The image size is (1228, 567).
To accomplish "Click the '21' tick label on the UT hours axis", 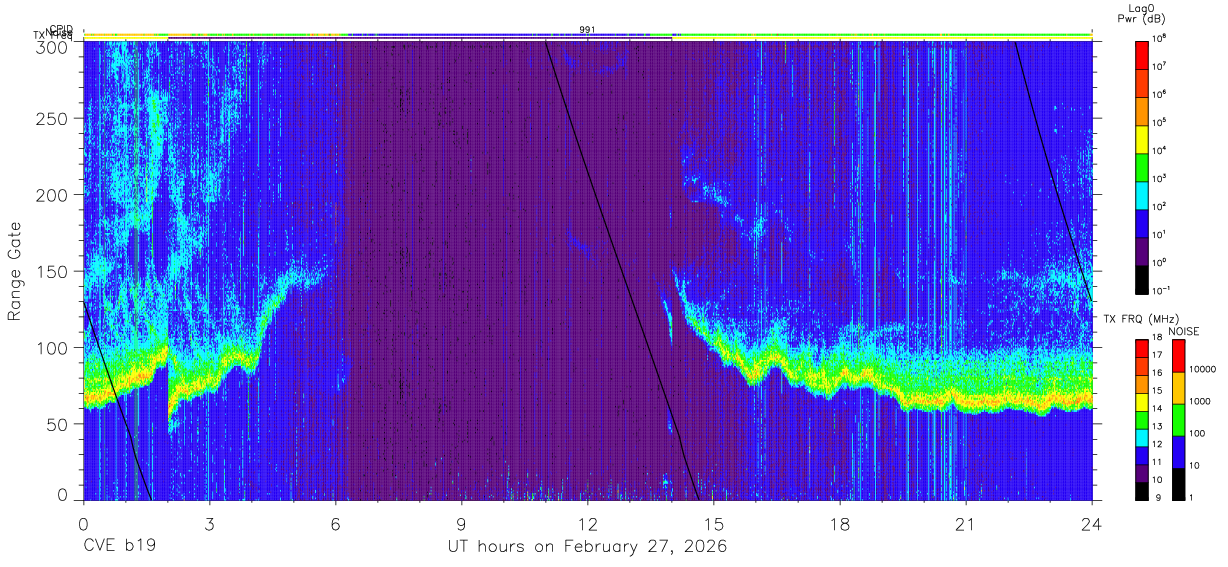I will pos(966,524).
